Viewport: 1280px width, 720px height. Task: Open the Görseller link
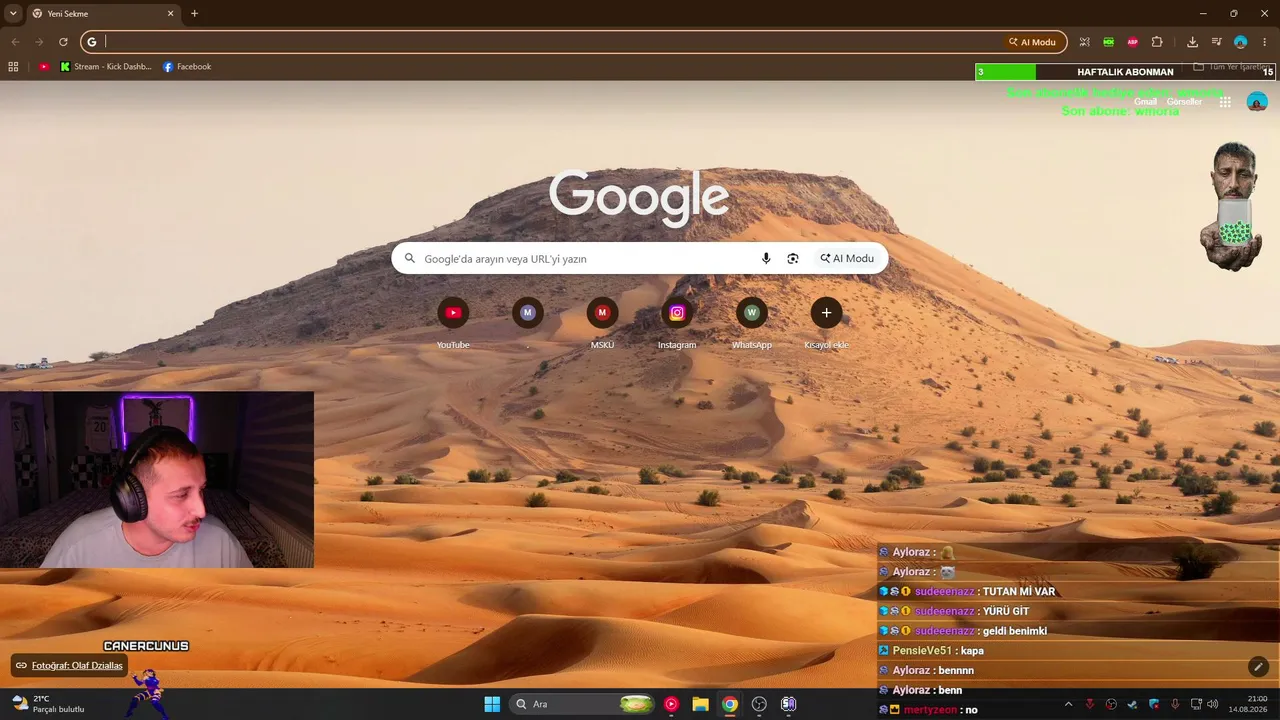click(1184, 102)
